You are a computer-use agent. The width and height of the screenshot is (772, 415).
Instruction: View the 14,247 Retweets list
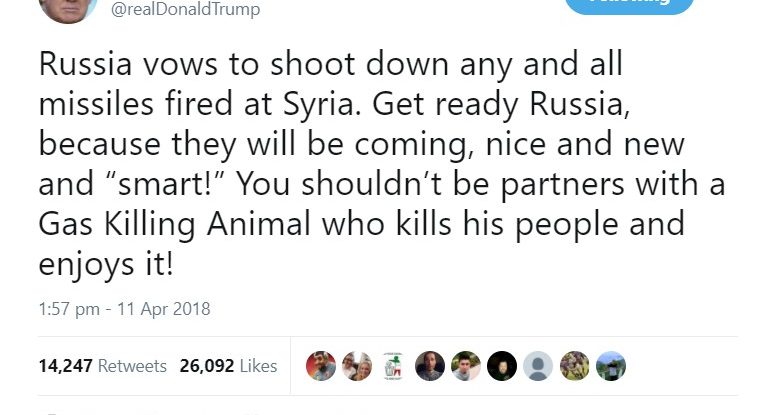[102, 366]
